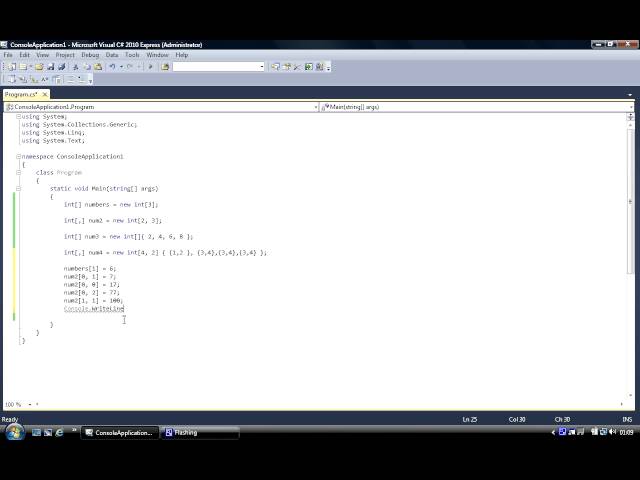Open Solution Explorer from the toolbar icon
640x480 pixels.
[x=276, y=67]
